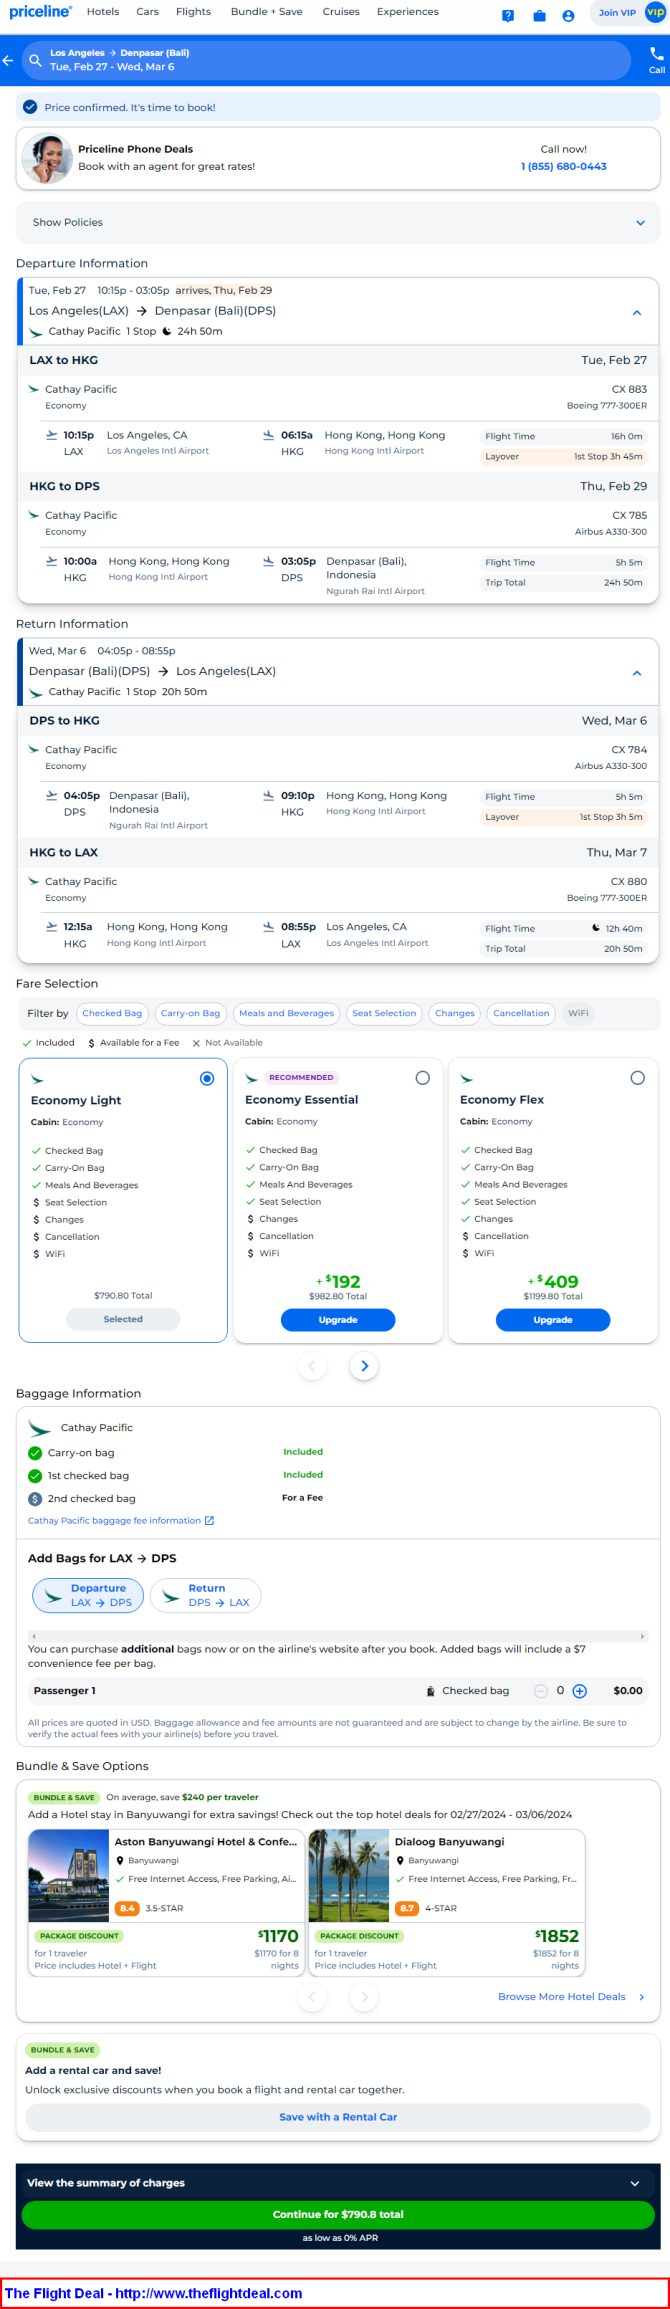Click Cathay Pacific logo in Baggage Information
The width and height of the screenshot is (670, 2309).
point(40,1428)
